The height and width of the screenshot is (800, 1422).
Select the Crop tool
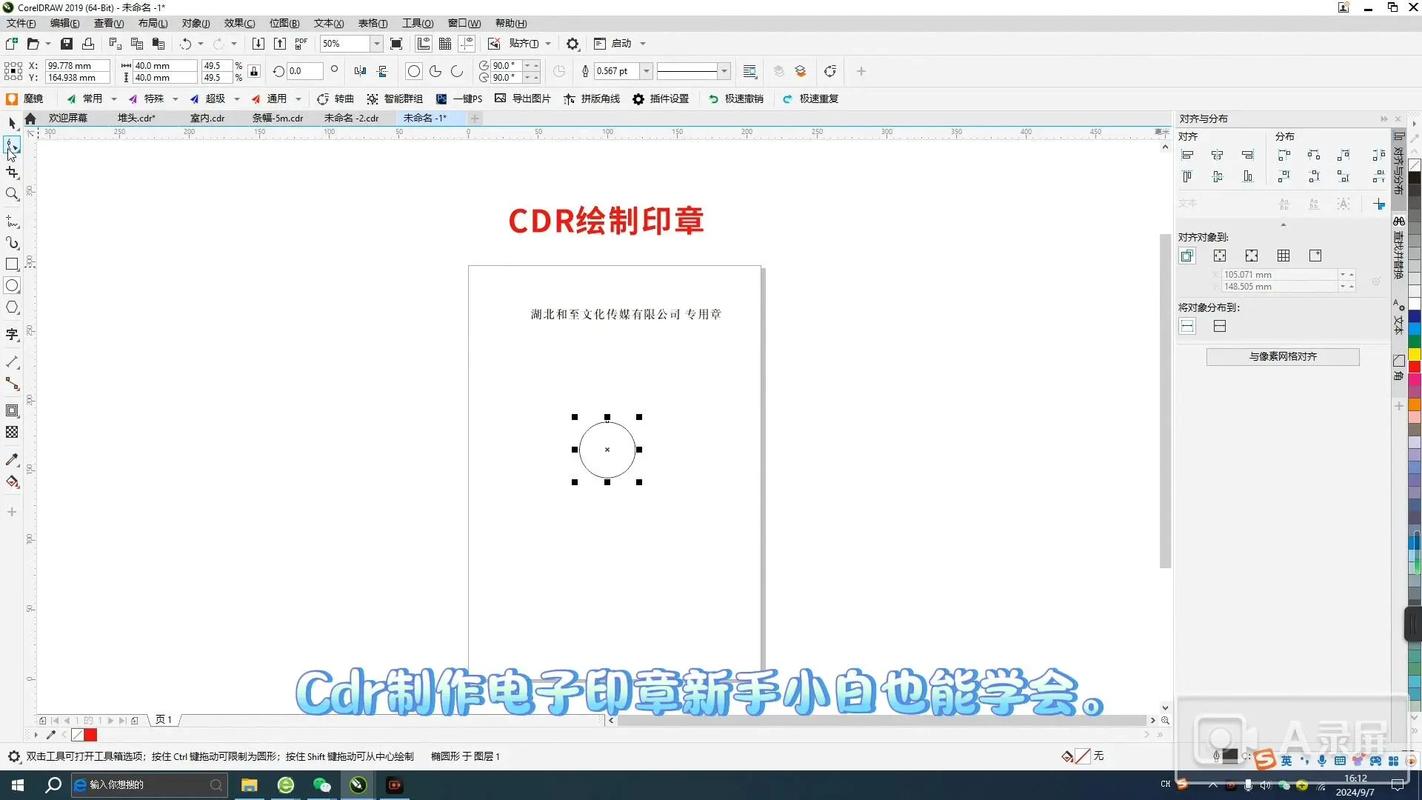[13, 172]
